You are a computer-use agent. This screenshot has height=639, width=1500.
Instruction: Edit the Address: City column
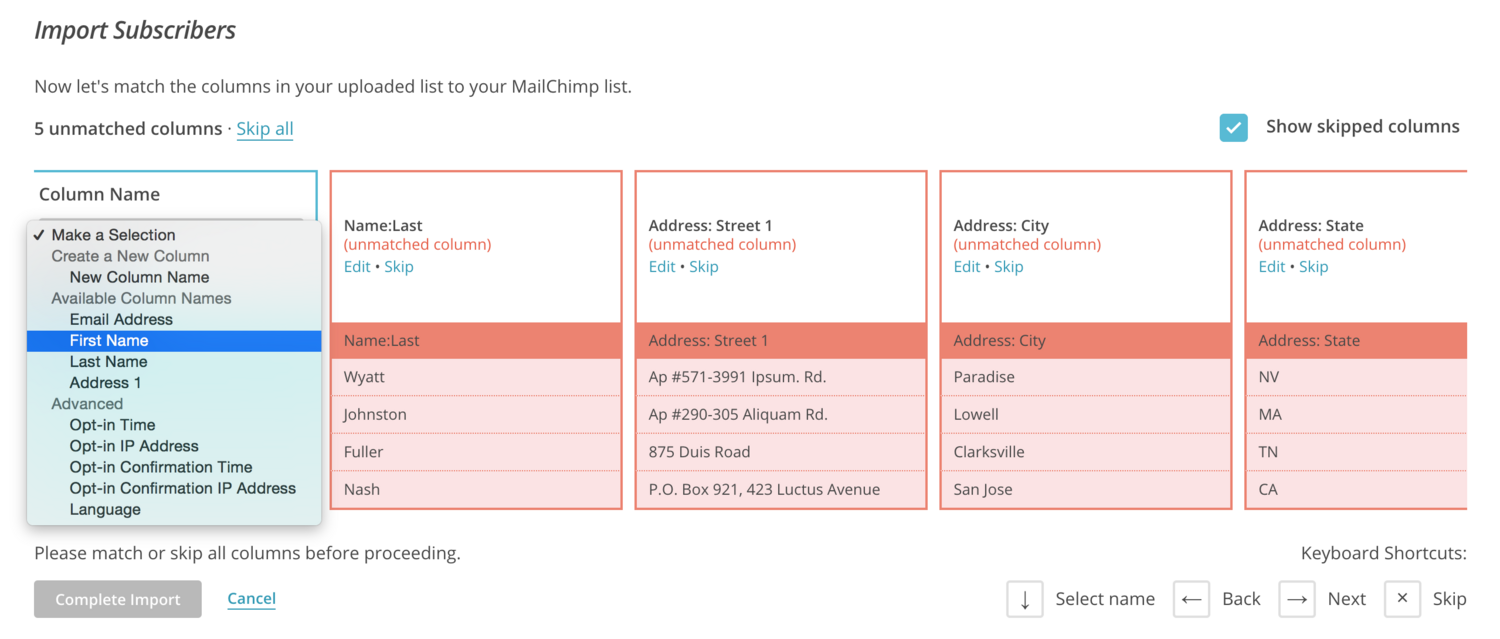click(x=967, y=267)
